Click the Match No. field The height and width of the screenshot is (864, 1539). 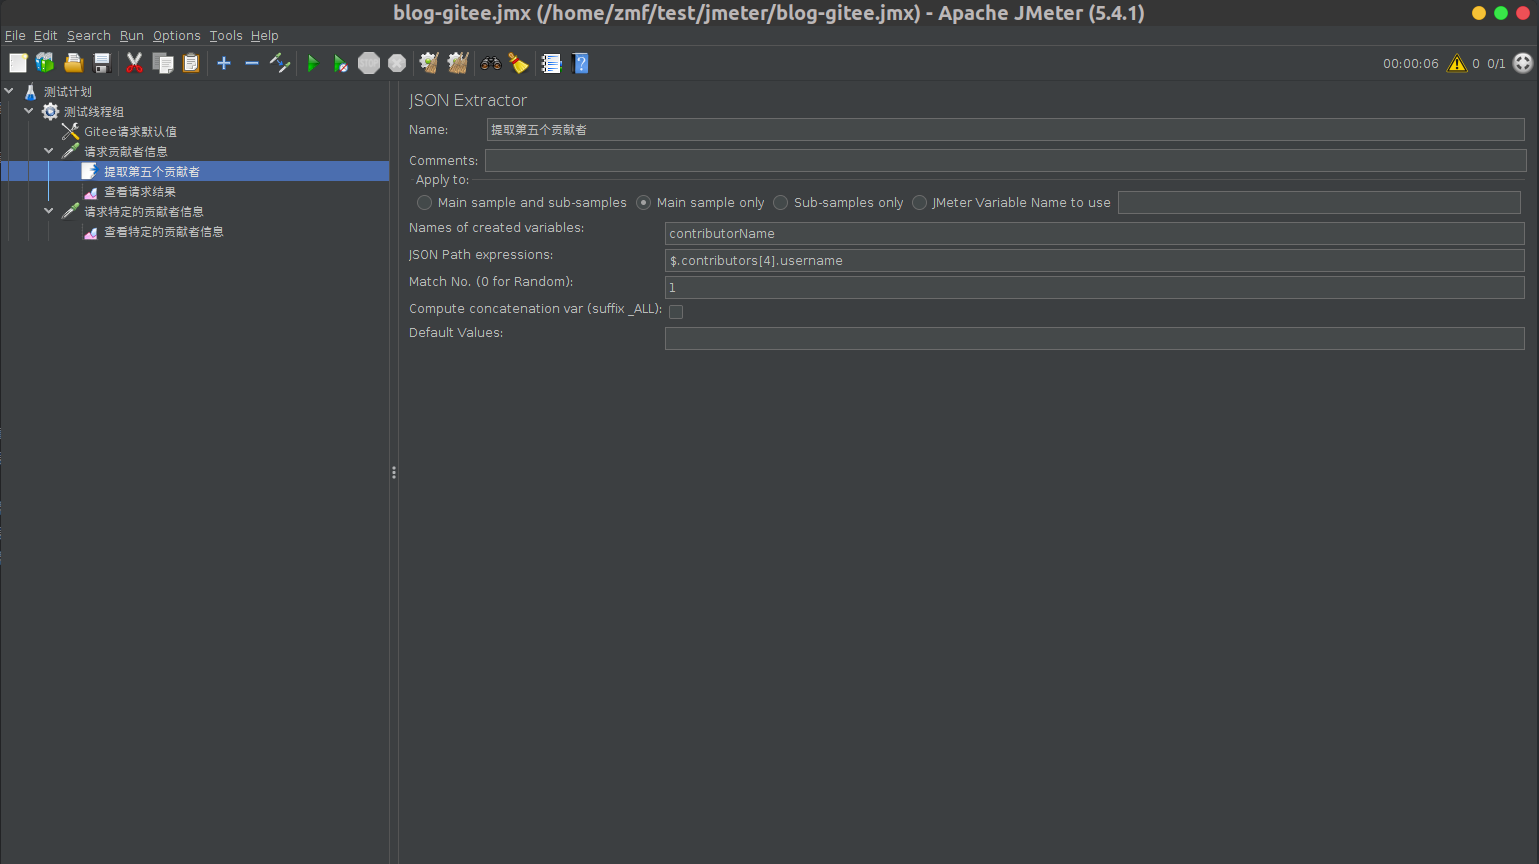click(1094, 287)
